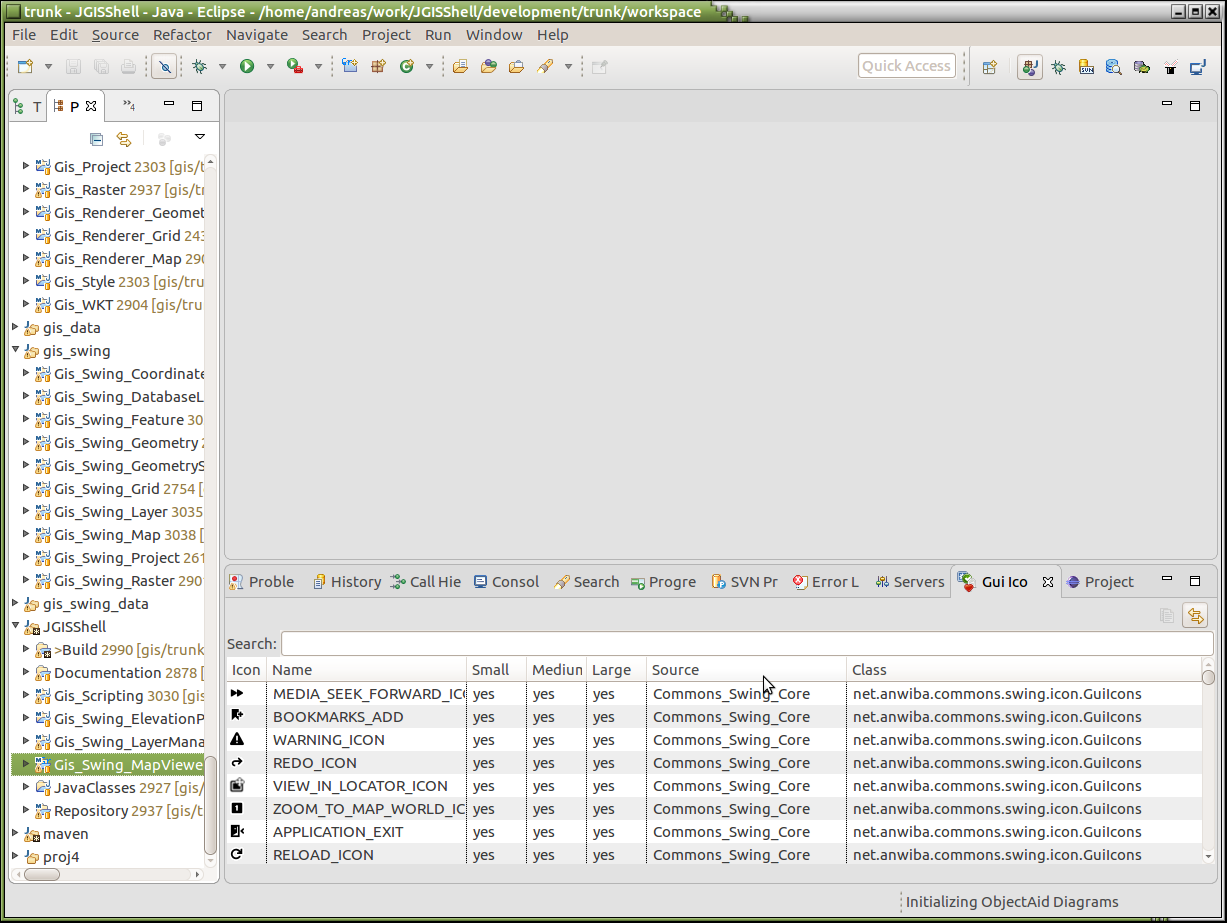This screenshot has width=1227, height=923.
Task: Show the hidden tabs list chevron
Action: tap(129, 105)
